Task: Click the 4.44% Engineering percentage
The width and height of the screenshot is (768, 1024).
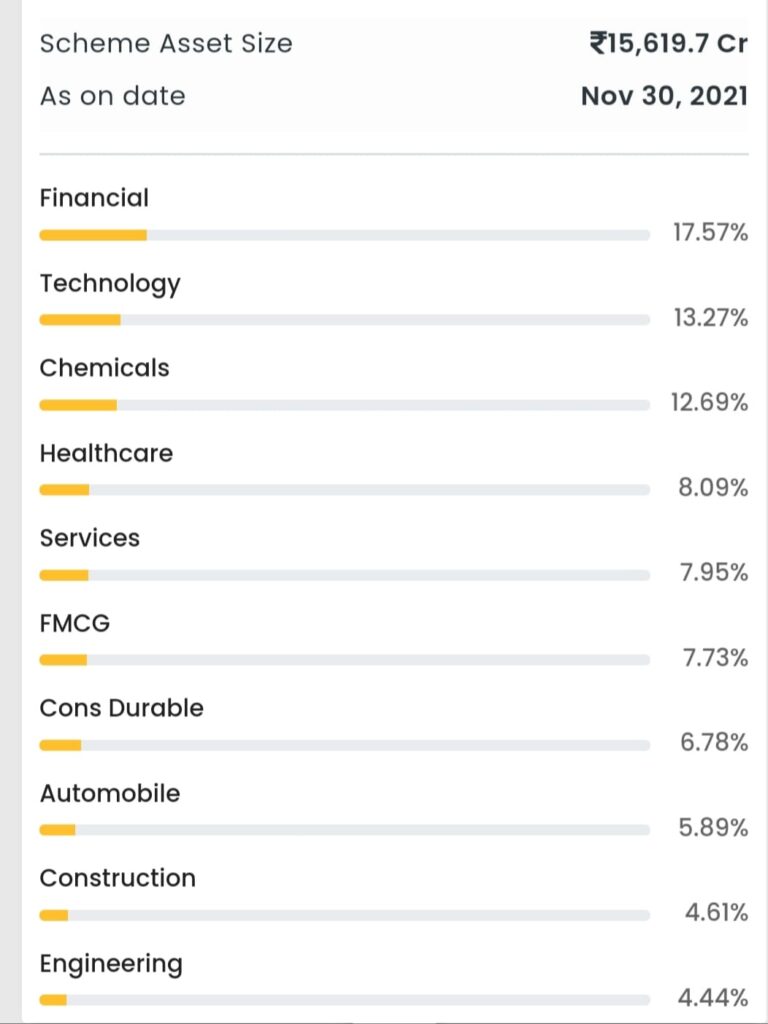Action: point(712,998)
